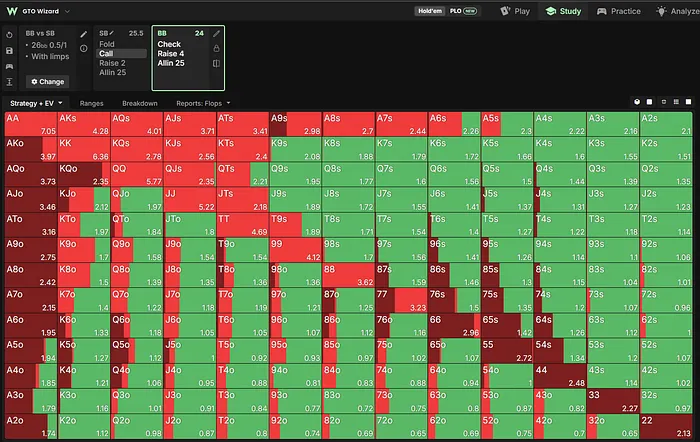
Task: Click the lock icon in the BB action box
Action: pyautogui.click(x=217, y=48)
